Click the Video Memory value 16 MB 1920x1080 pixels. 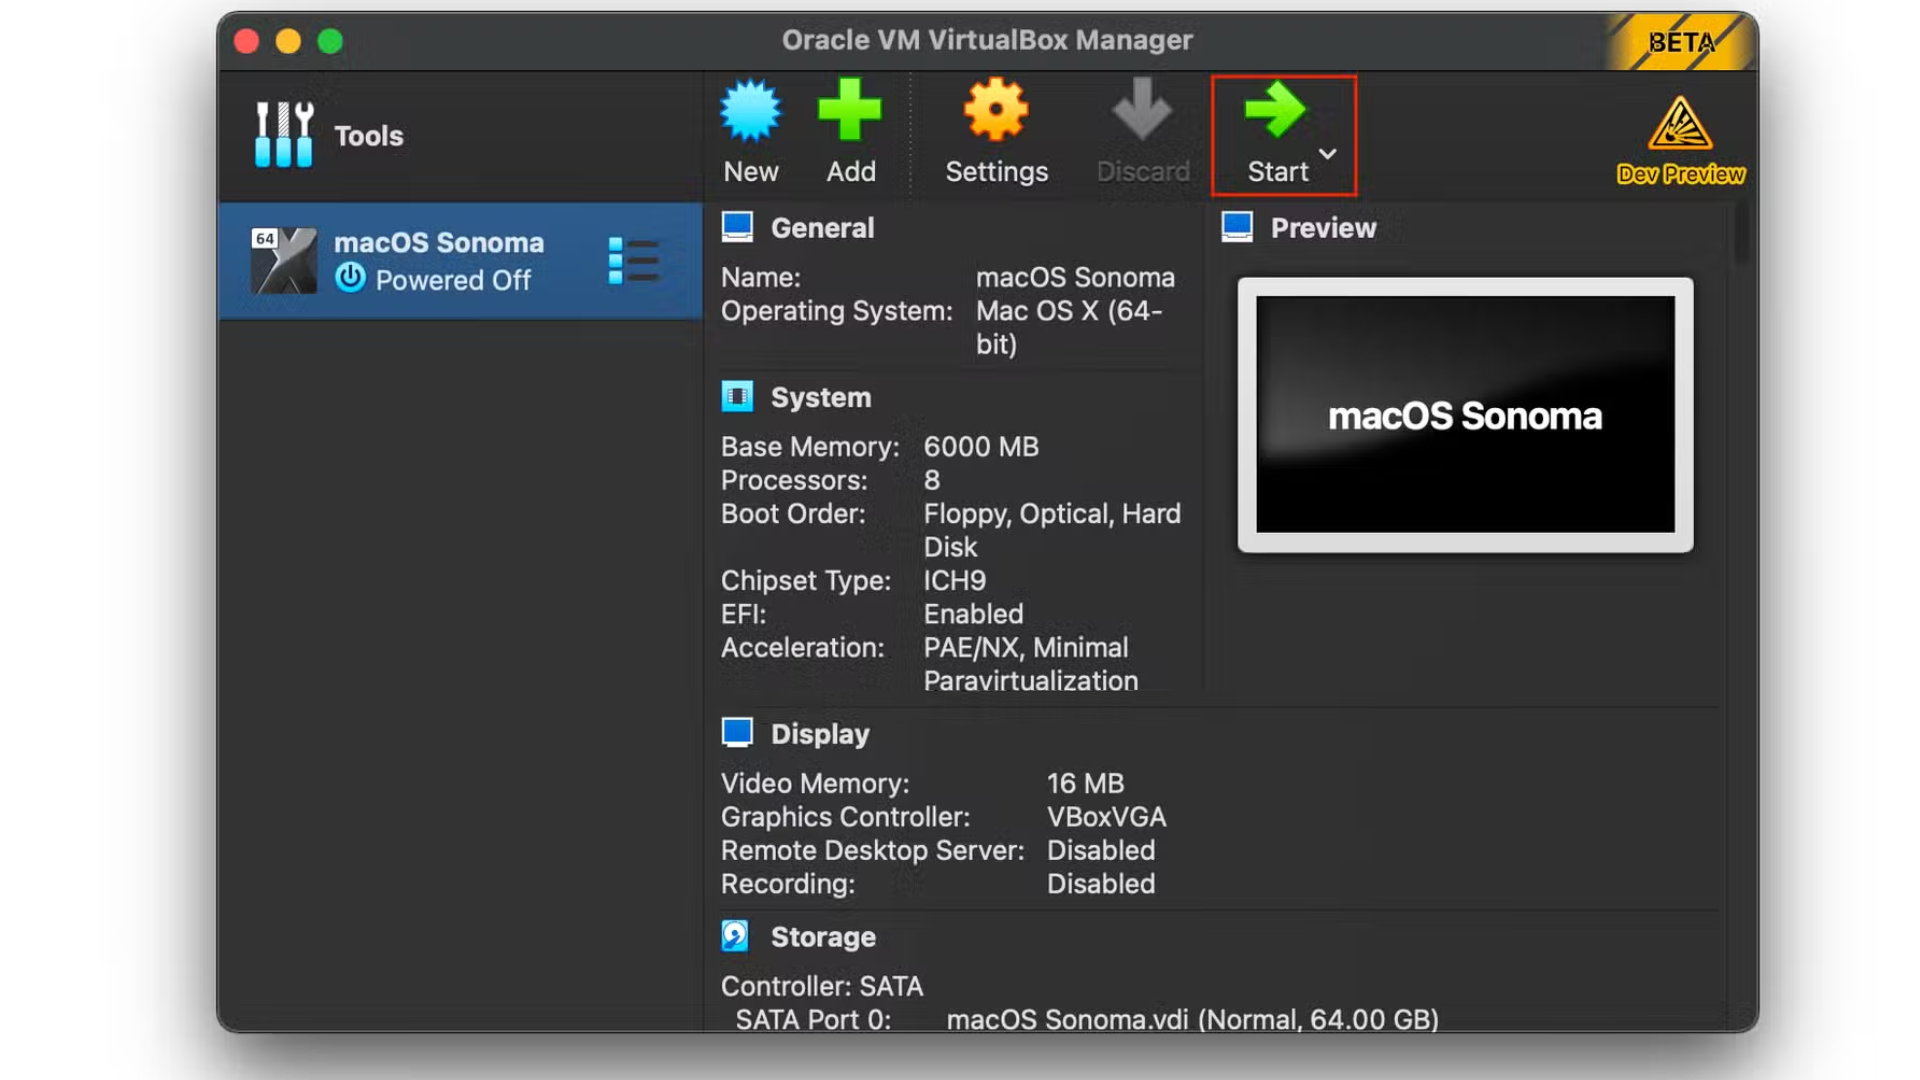tap(1085, 784)
